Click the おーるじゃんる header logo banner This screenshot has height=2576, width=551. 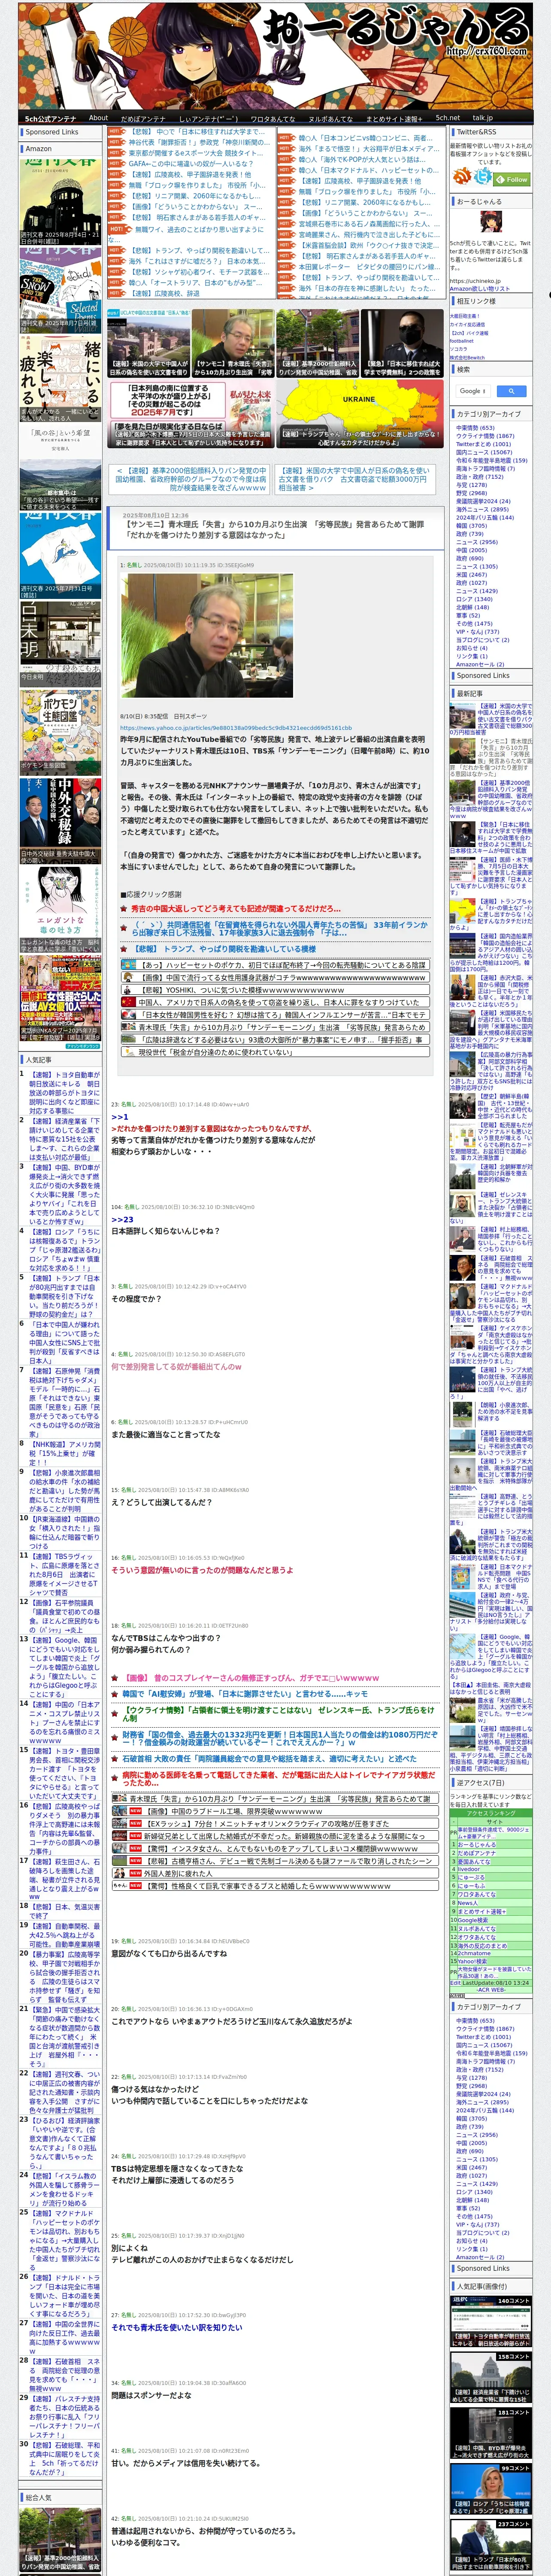click(x=275, y=55)
